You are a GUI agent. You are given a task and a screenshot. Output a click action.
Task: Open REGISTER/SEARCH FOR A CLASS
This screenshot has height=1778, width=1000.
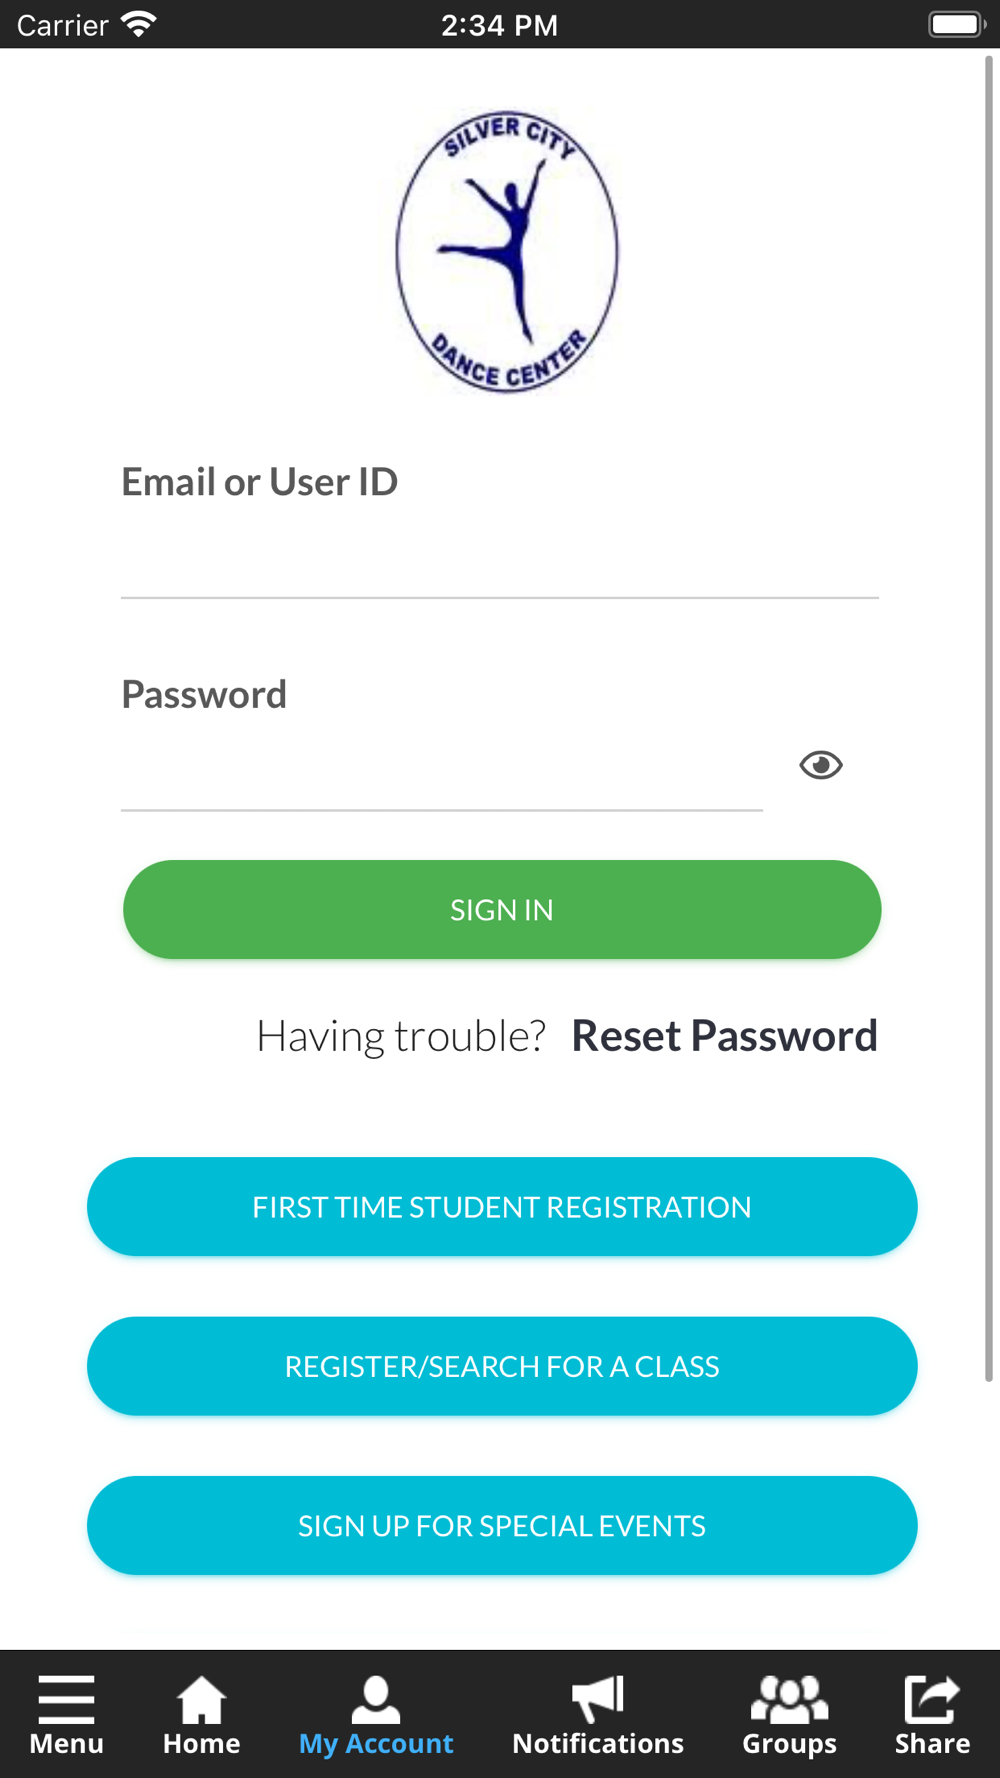click(502, 1366)
